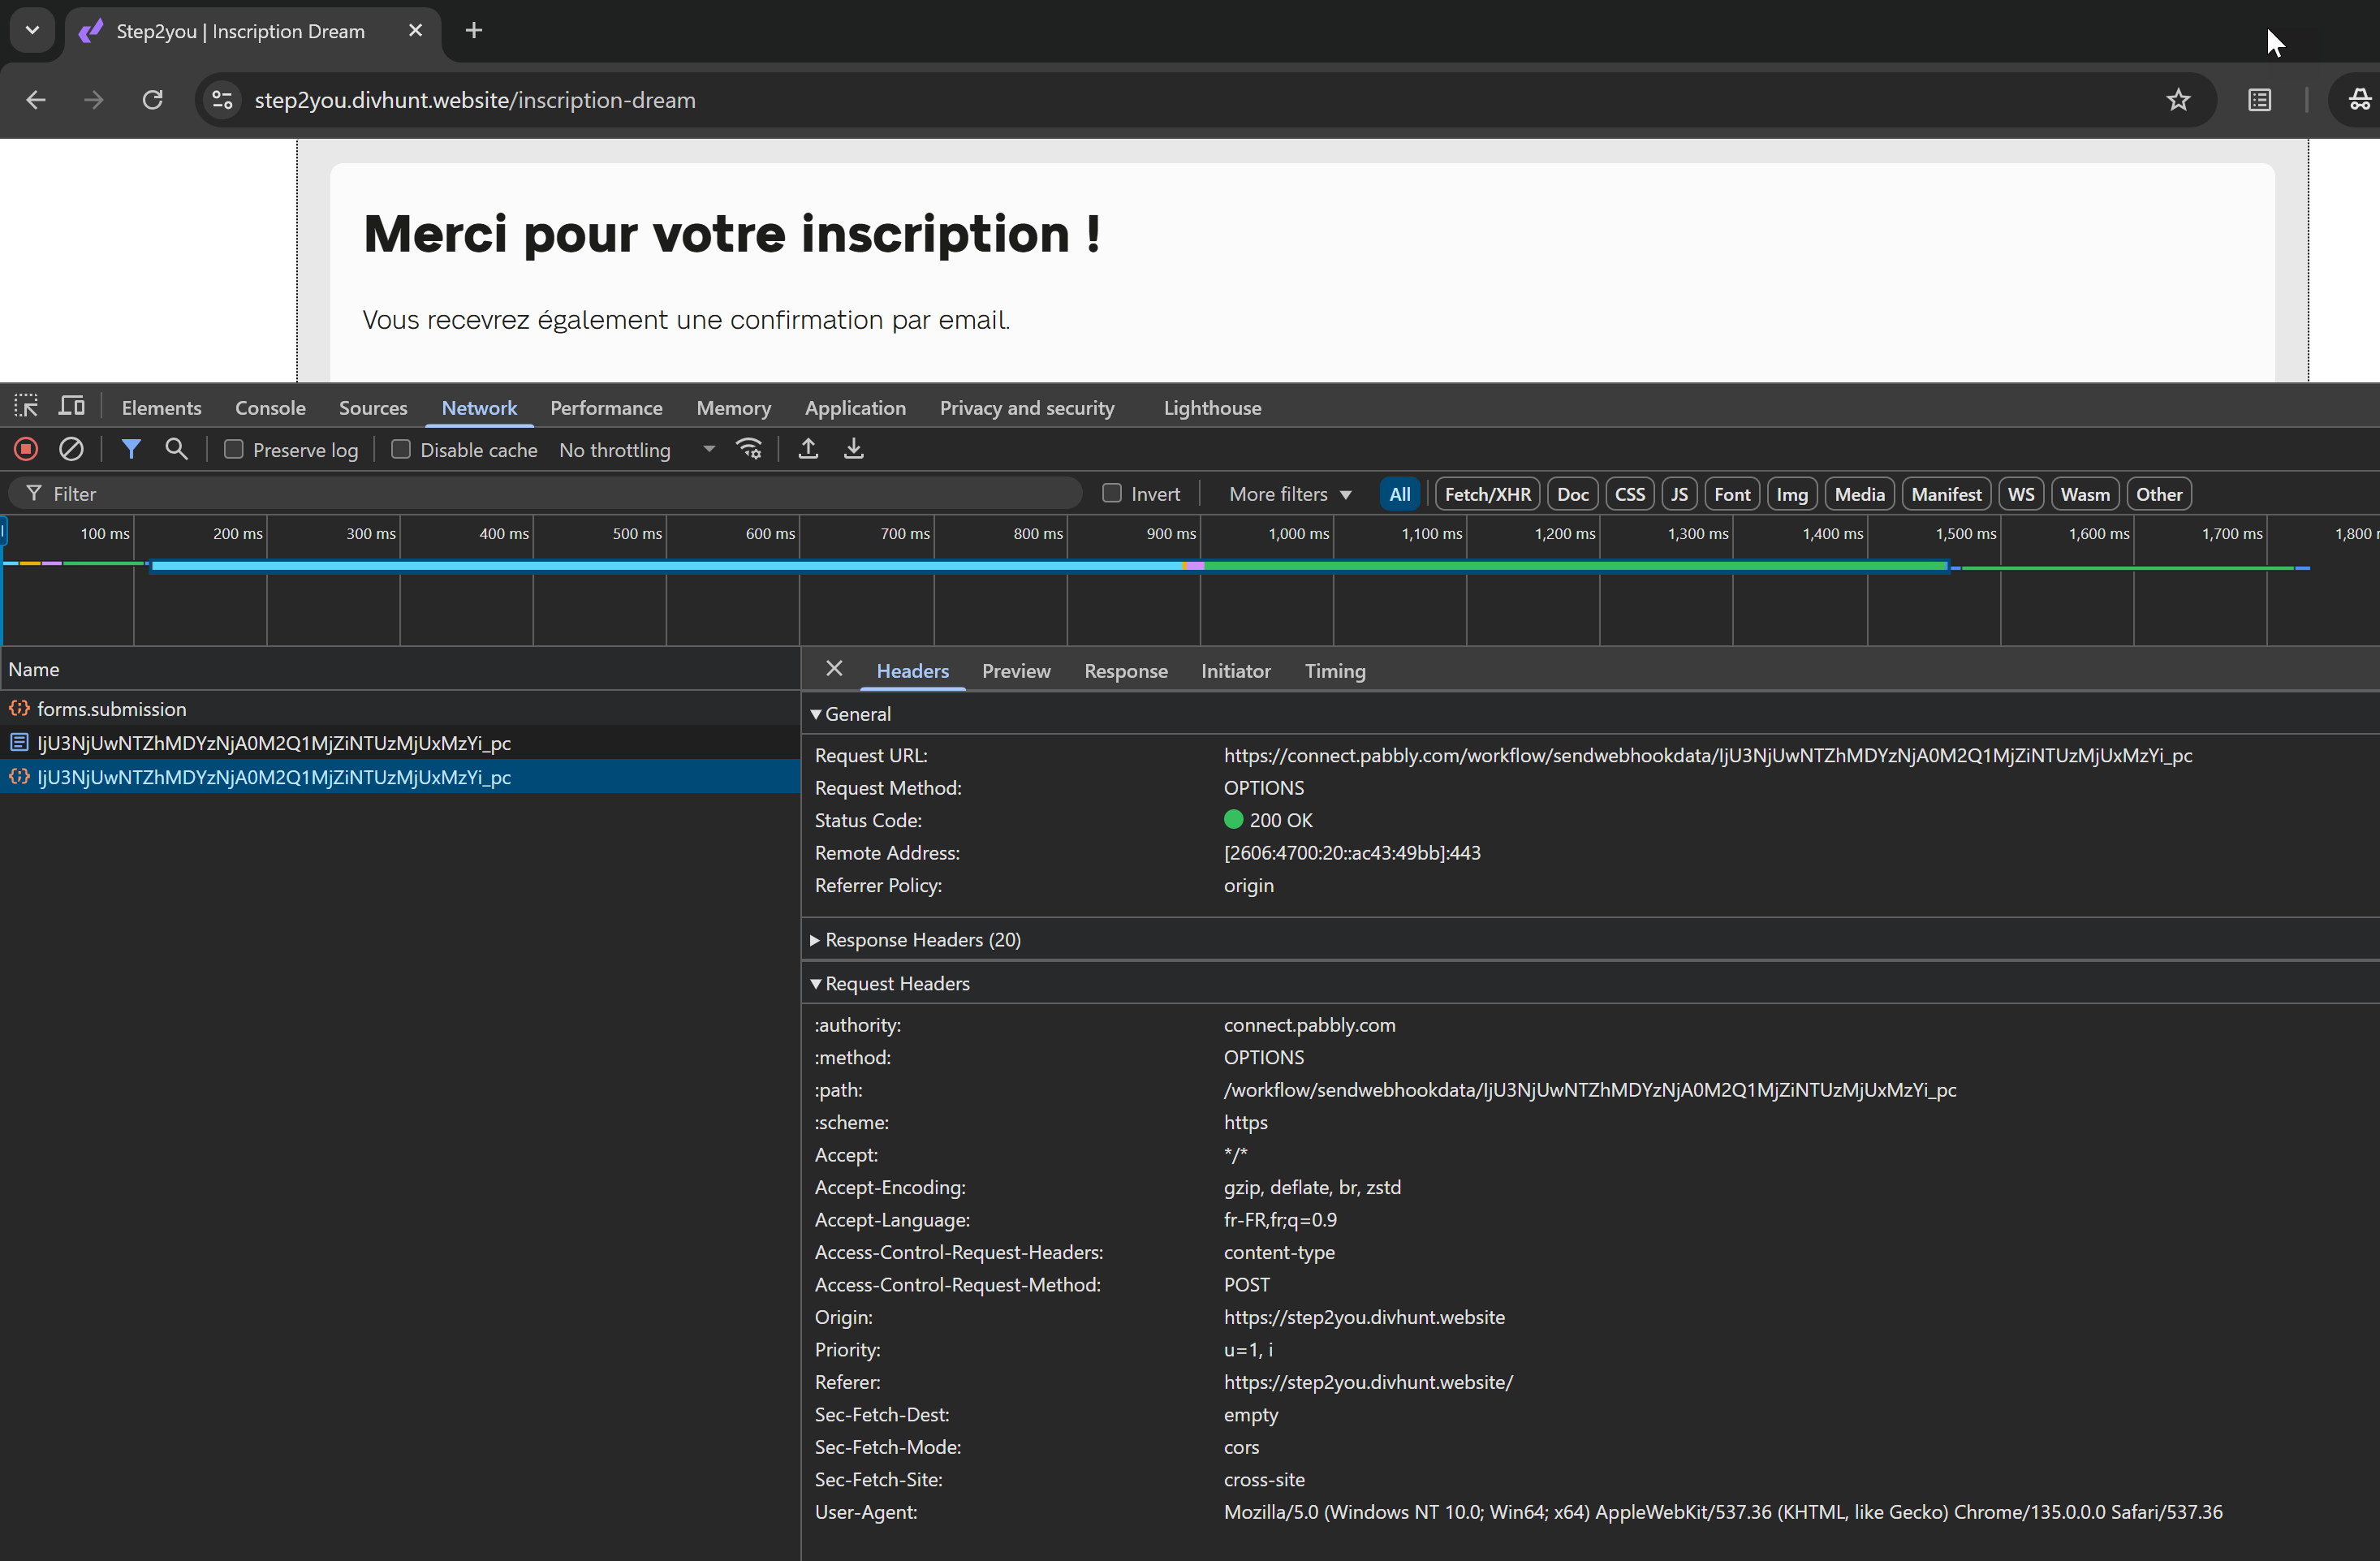Filter requests by Other type

pyautogui.click(x=2158, y=494)
